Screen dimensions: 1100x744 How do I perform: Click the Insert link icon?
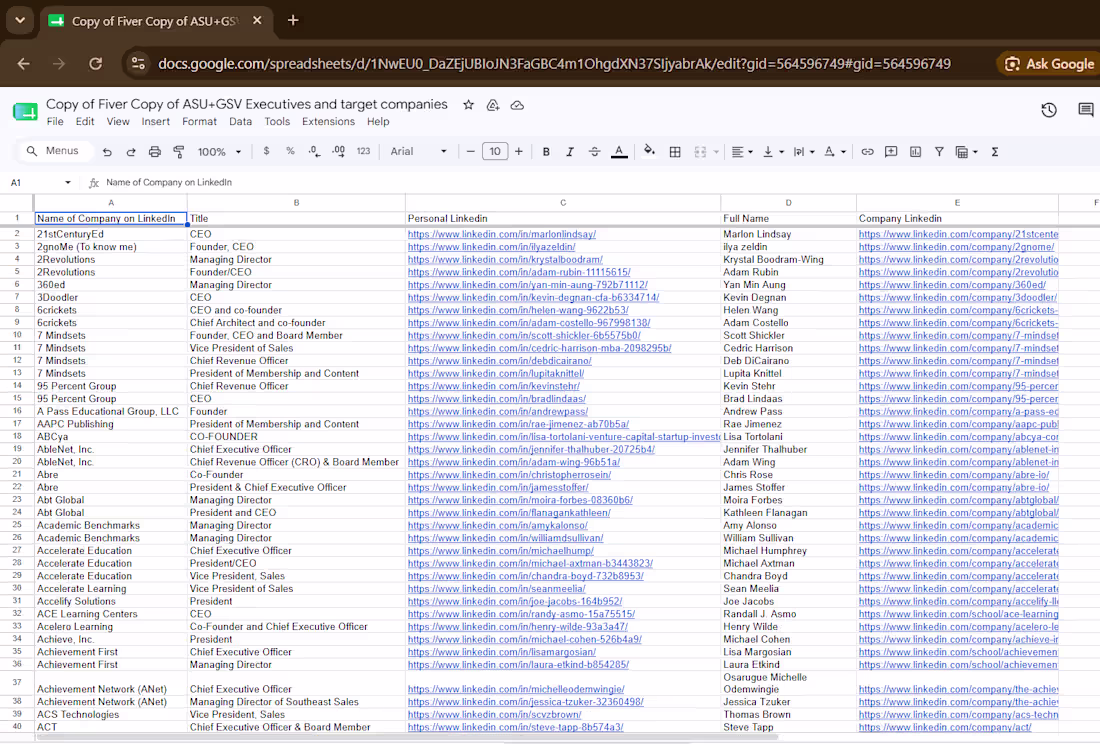click(867, 151)
